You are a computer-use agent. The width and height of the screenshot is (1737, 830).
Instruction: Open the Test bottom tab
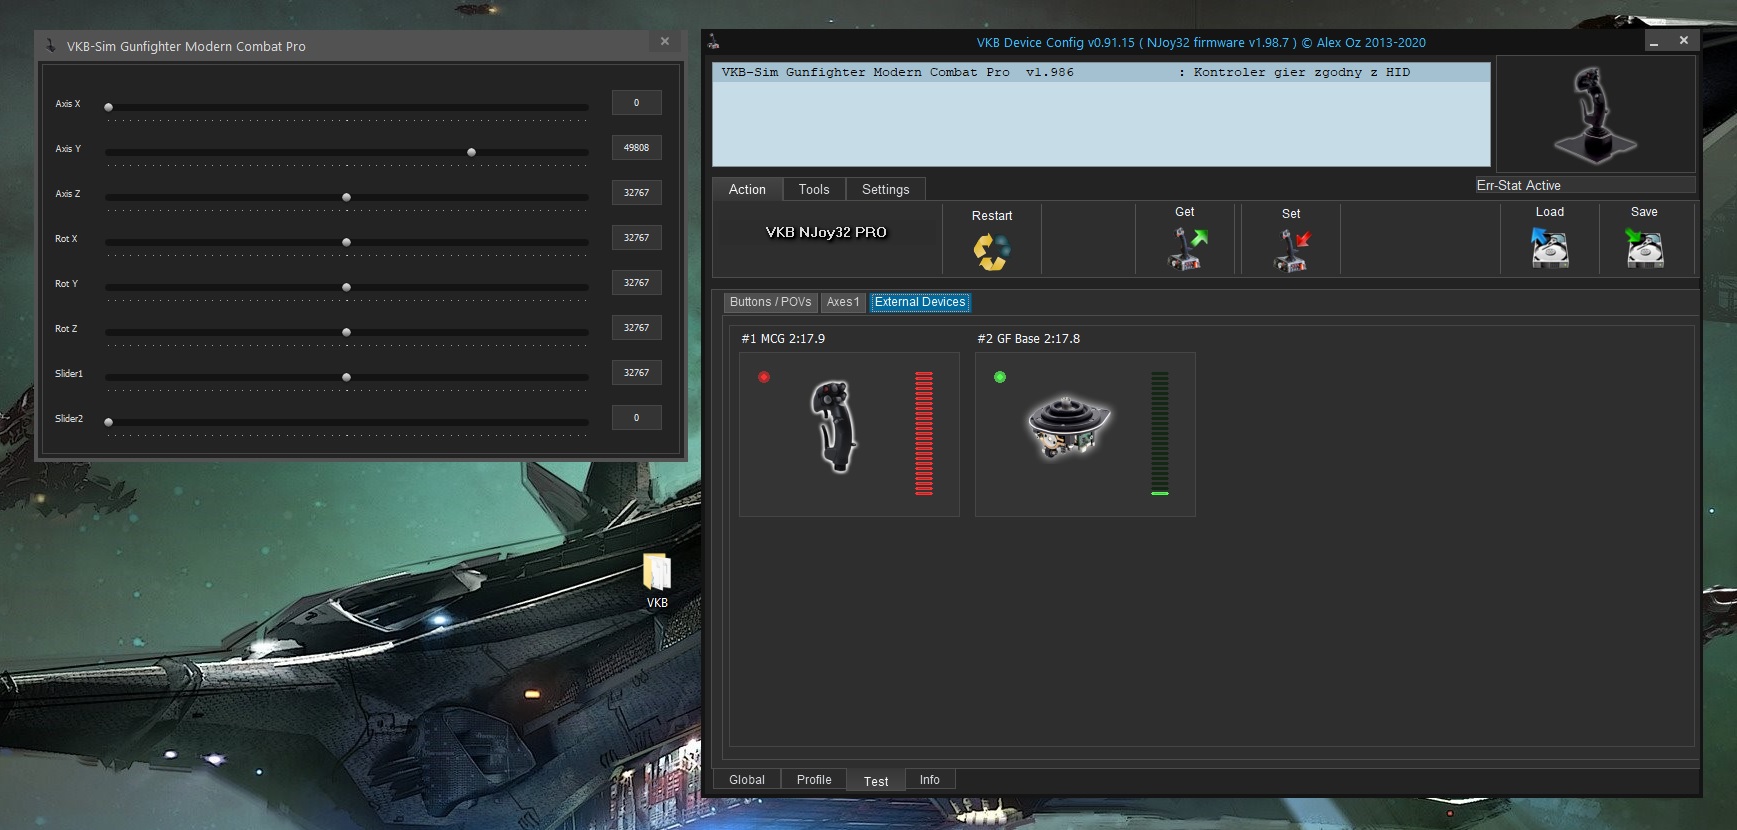tap(876, 781)
